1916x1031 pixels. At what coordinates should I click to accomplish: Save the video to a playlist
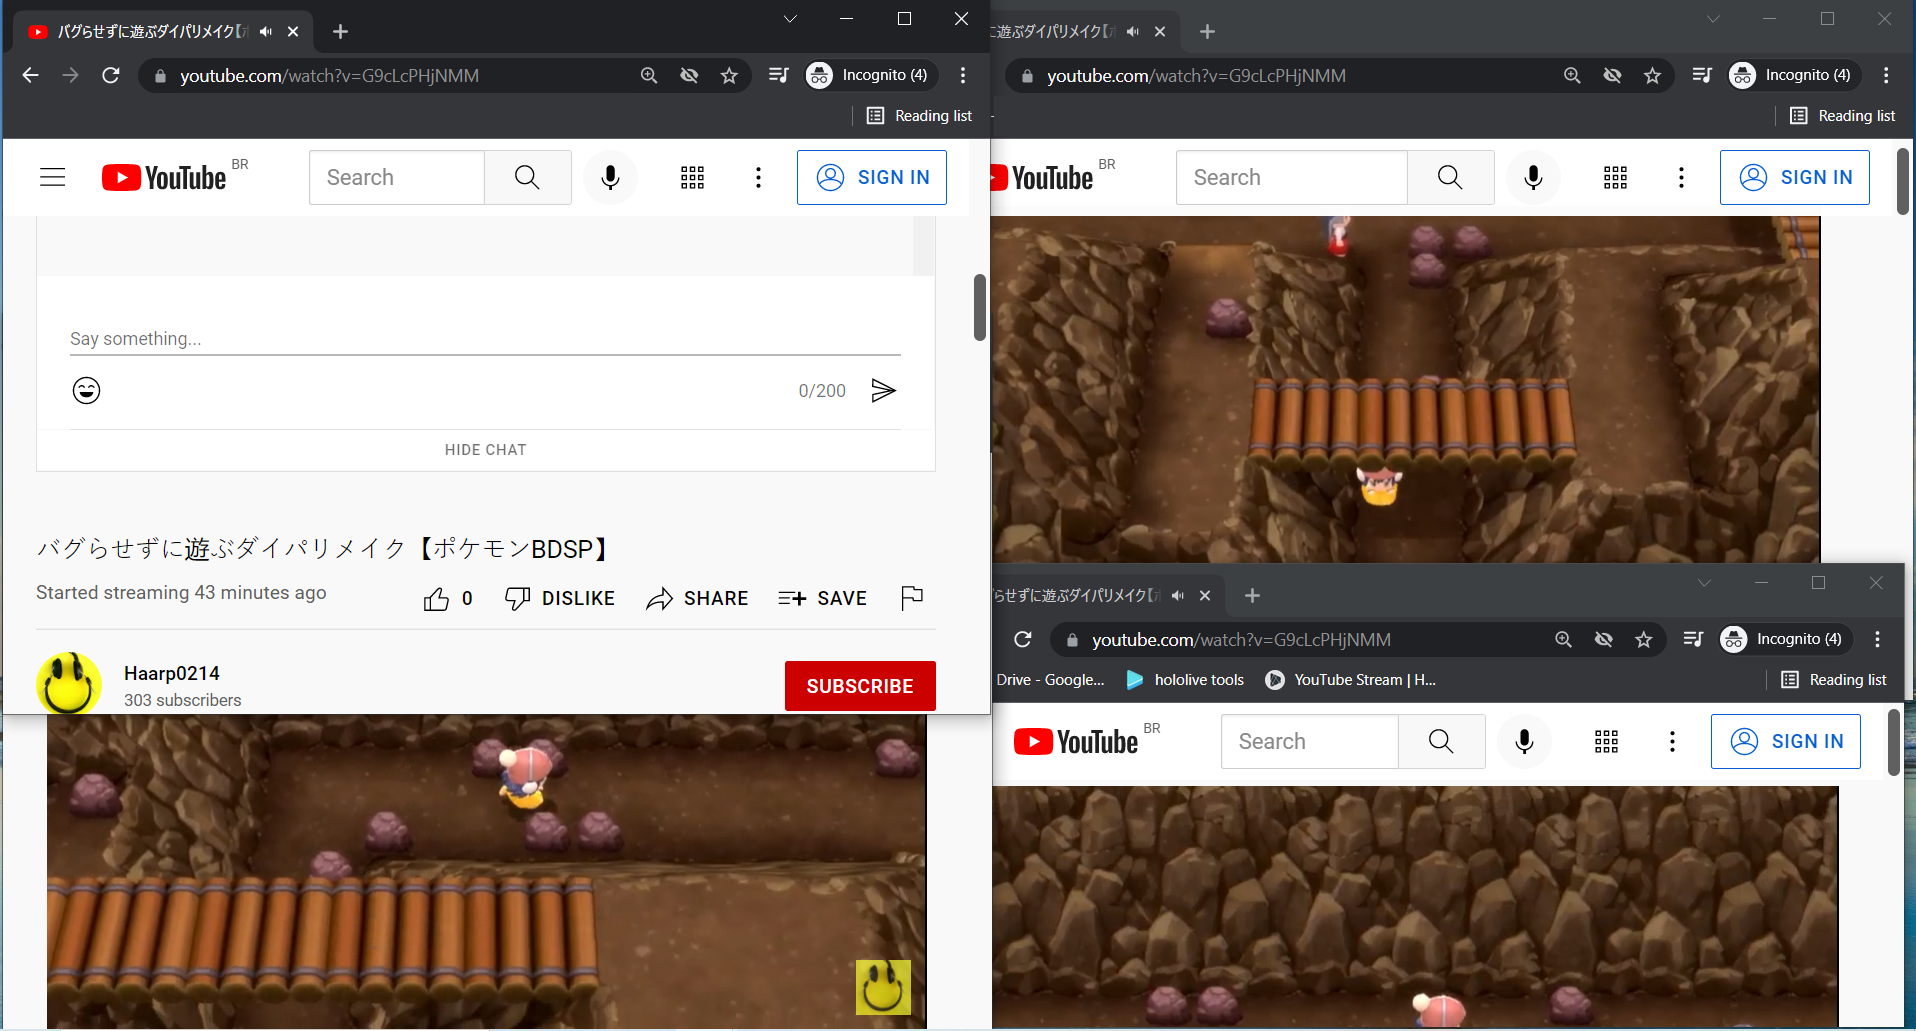[x=822, y=598]
